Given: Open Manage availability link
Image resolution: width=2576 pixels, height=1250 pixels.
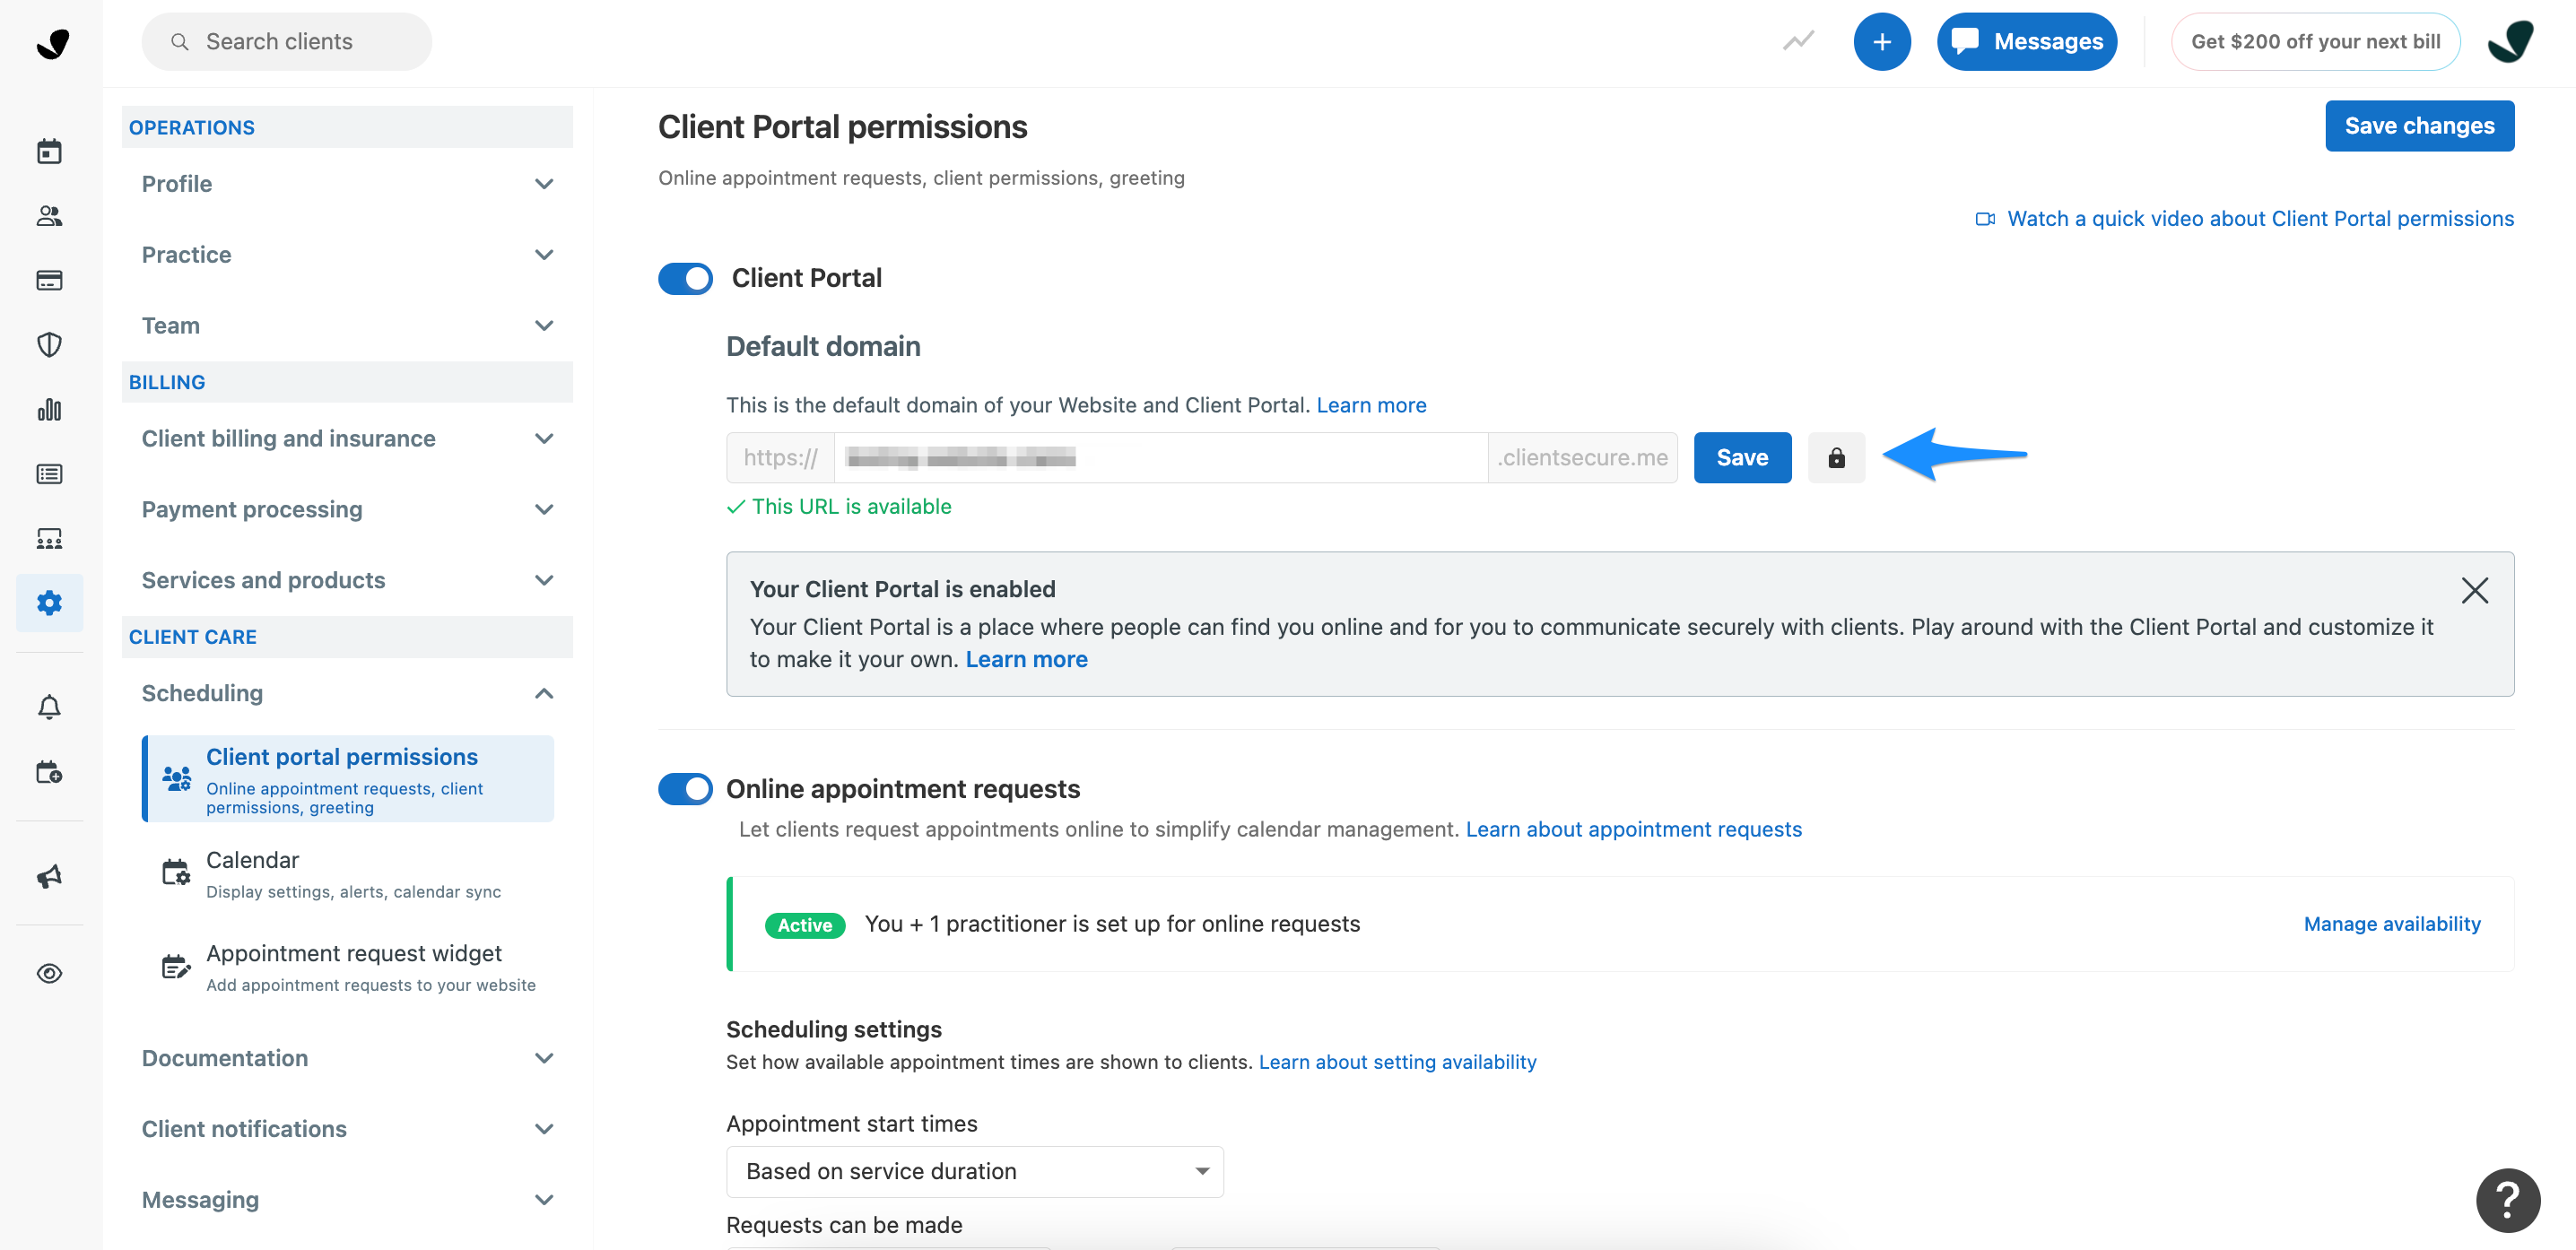Looking at the screenshot, I should click(x=2392, y=923).
